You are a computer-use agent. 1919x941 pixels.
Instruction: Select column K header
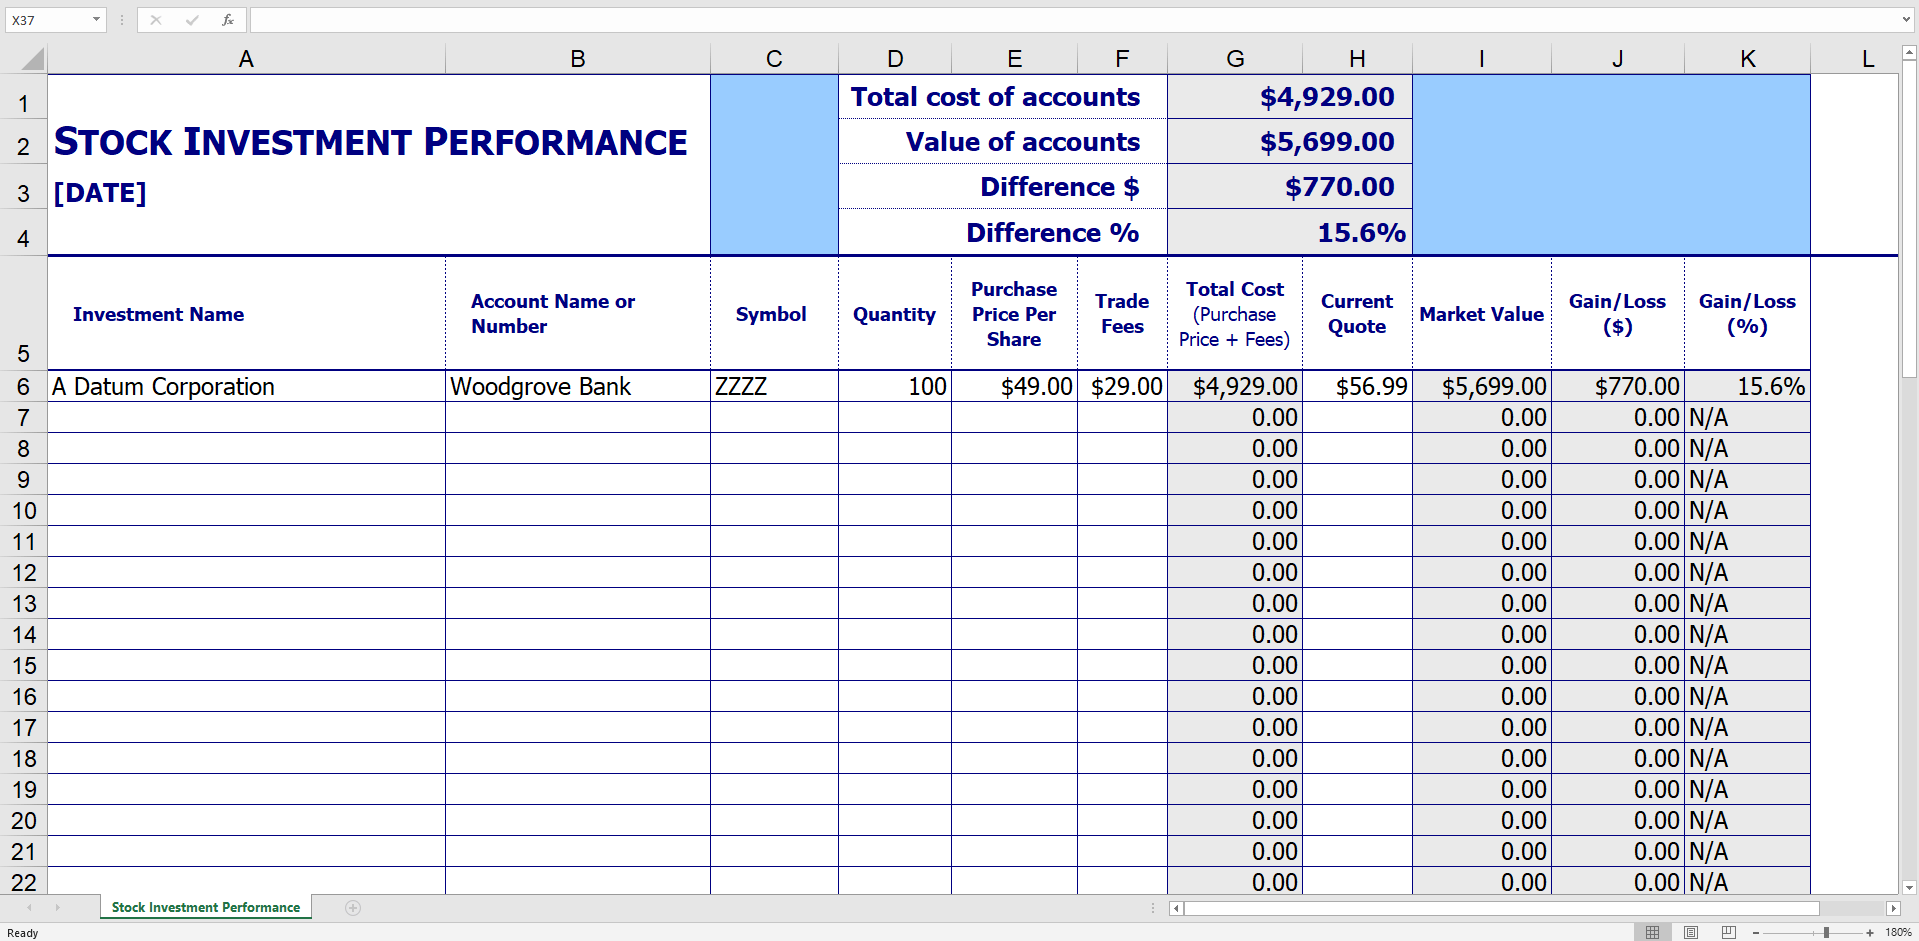point(1748,59)
